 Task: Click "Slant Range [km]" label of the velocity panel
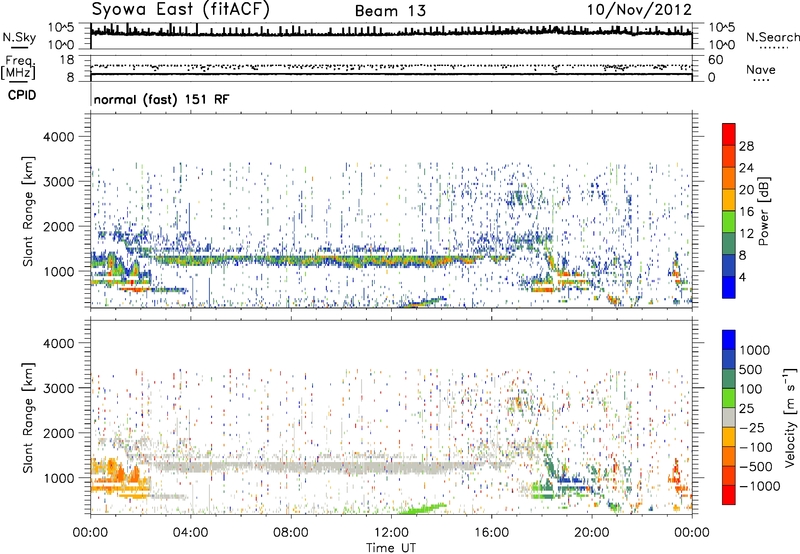click(x=28, y=417)
